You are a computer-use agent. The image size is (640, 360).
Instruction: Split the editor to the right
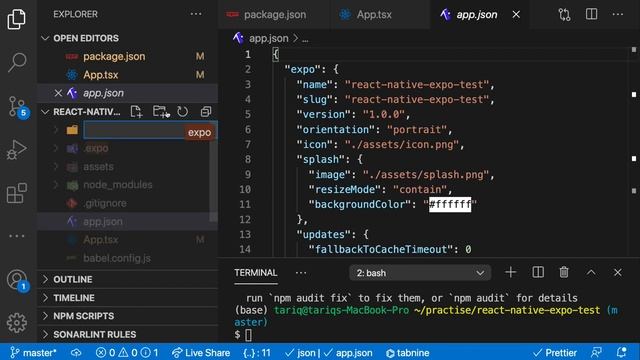pos(591,14)
